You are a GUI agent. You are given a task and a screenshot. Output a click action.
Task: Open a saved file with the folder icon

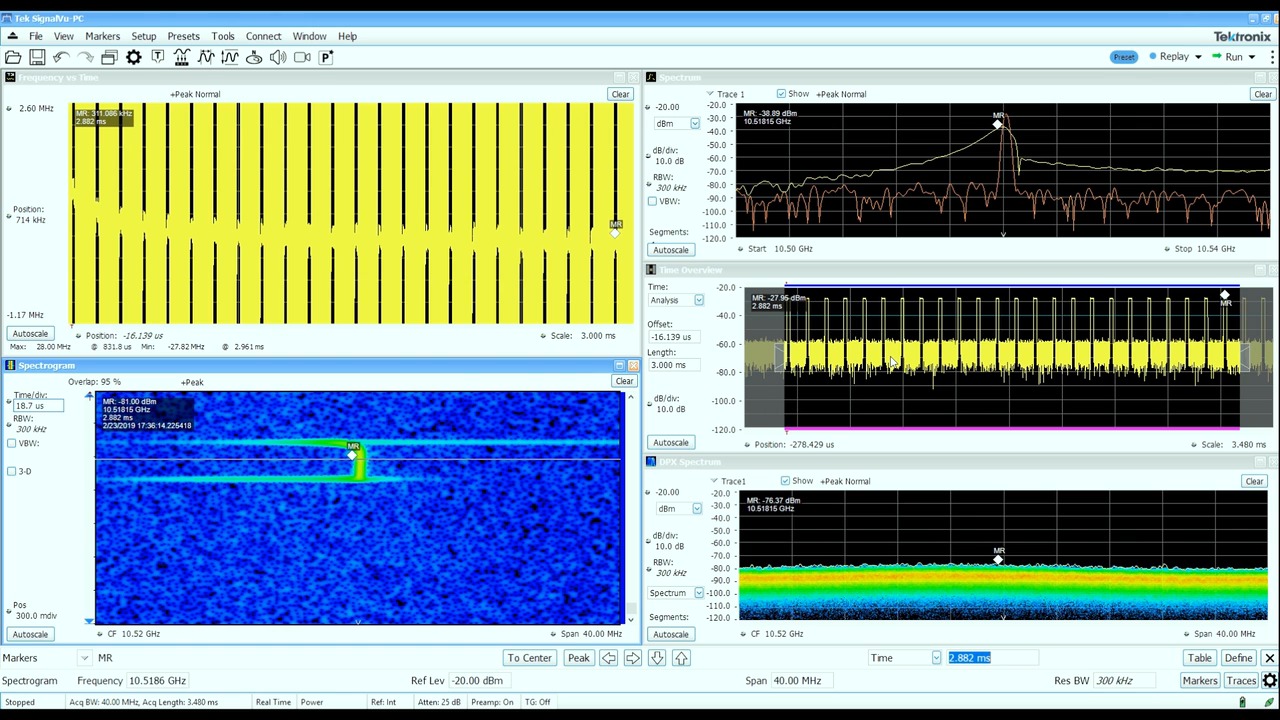(13, 57)
